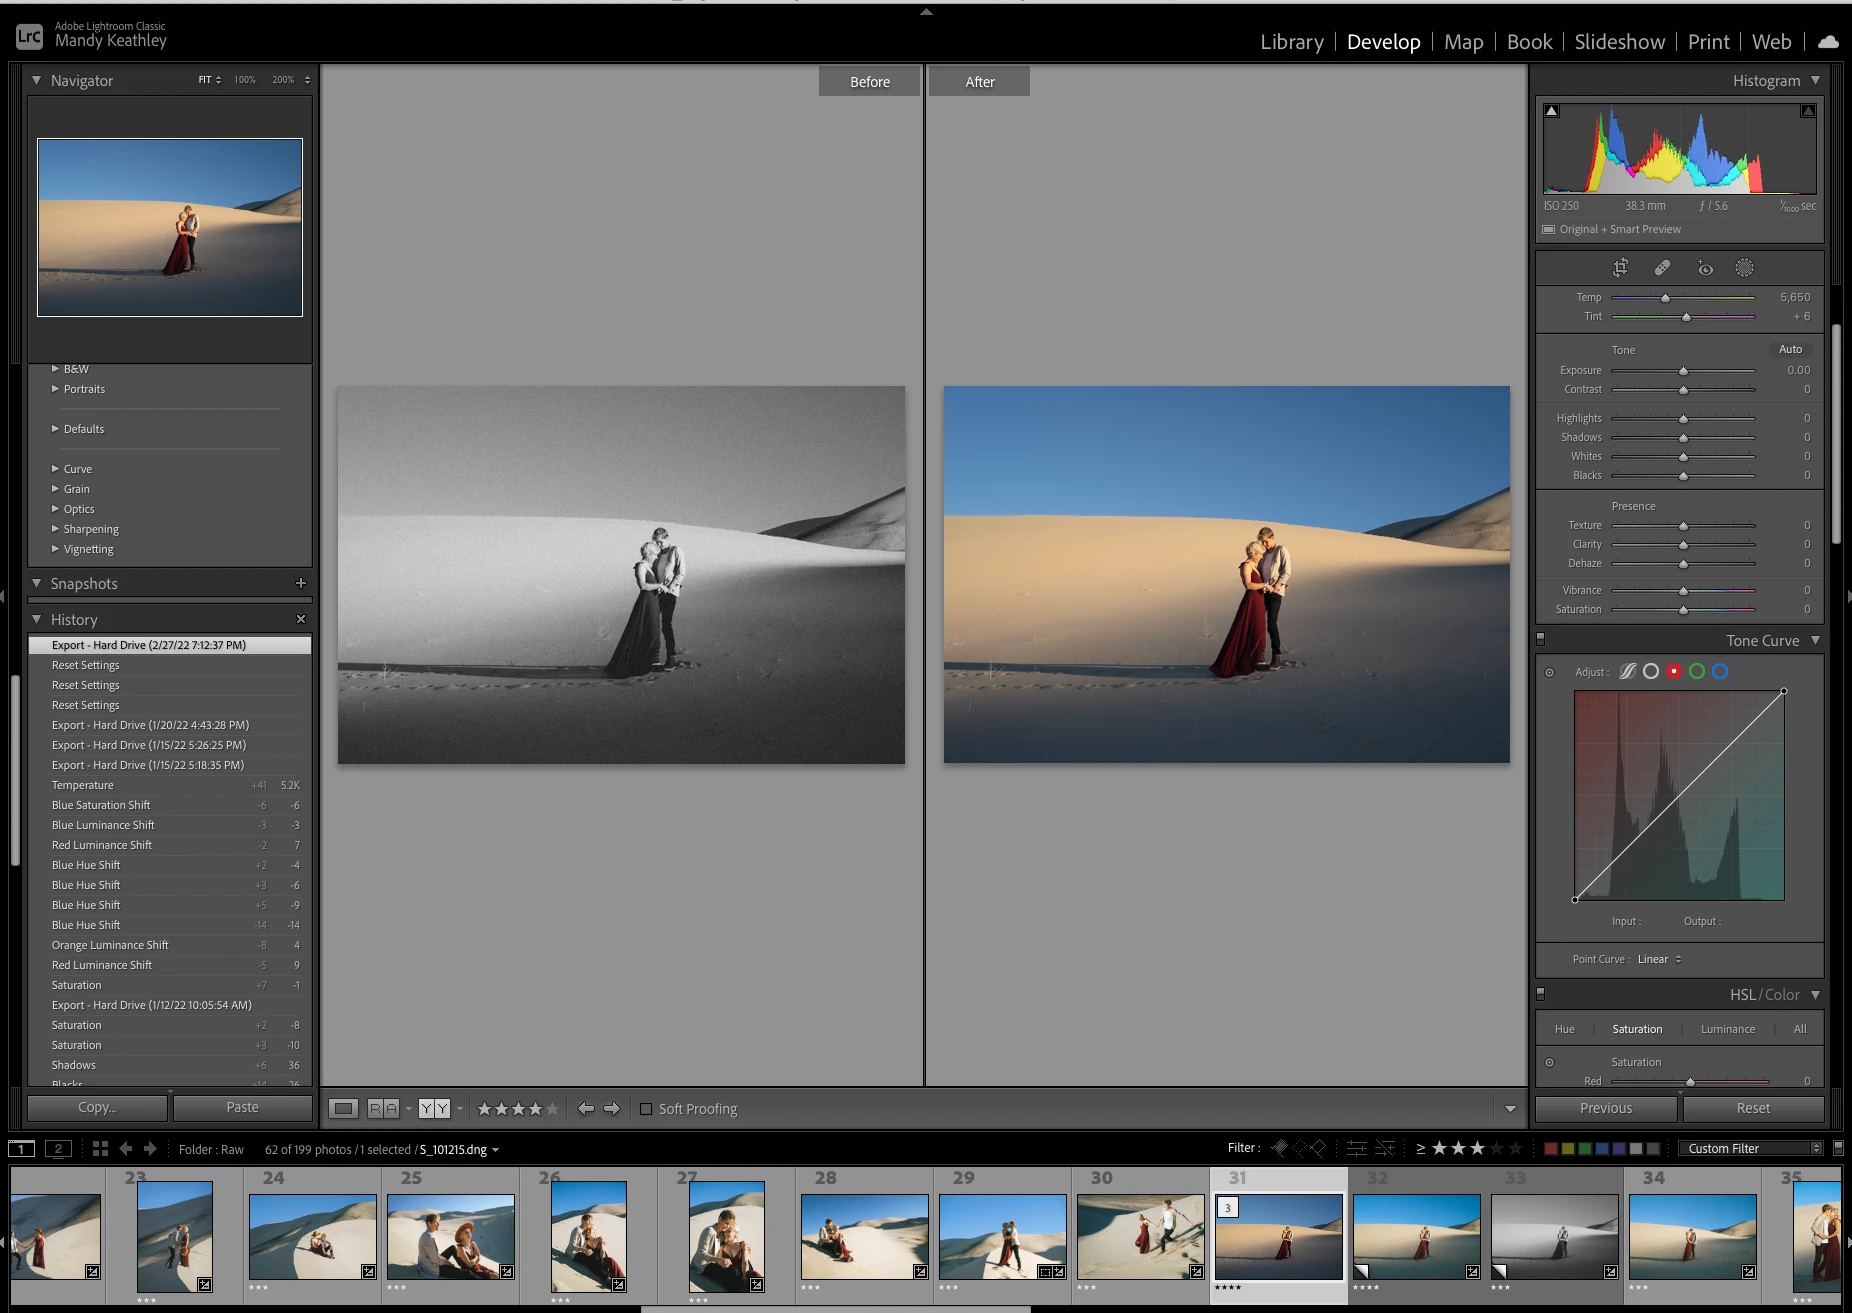
Task: Go back with filmstrip left arrow
Action: pyautogui.click(x=126, y=1149)
